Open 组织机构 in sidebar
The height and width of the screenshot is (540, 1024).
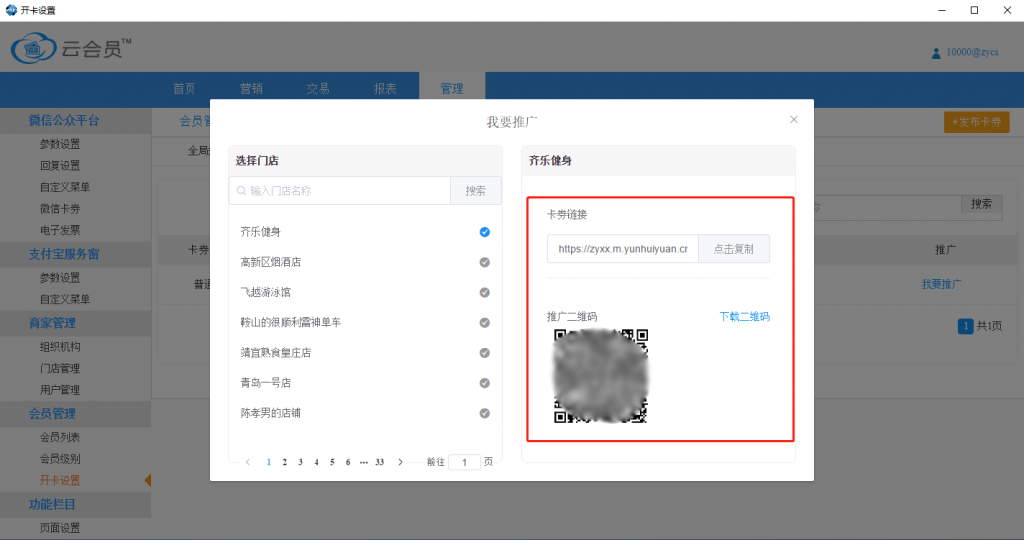(x=60, y=347)
